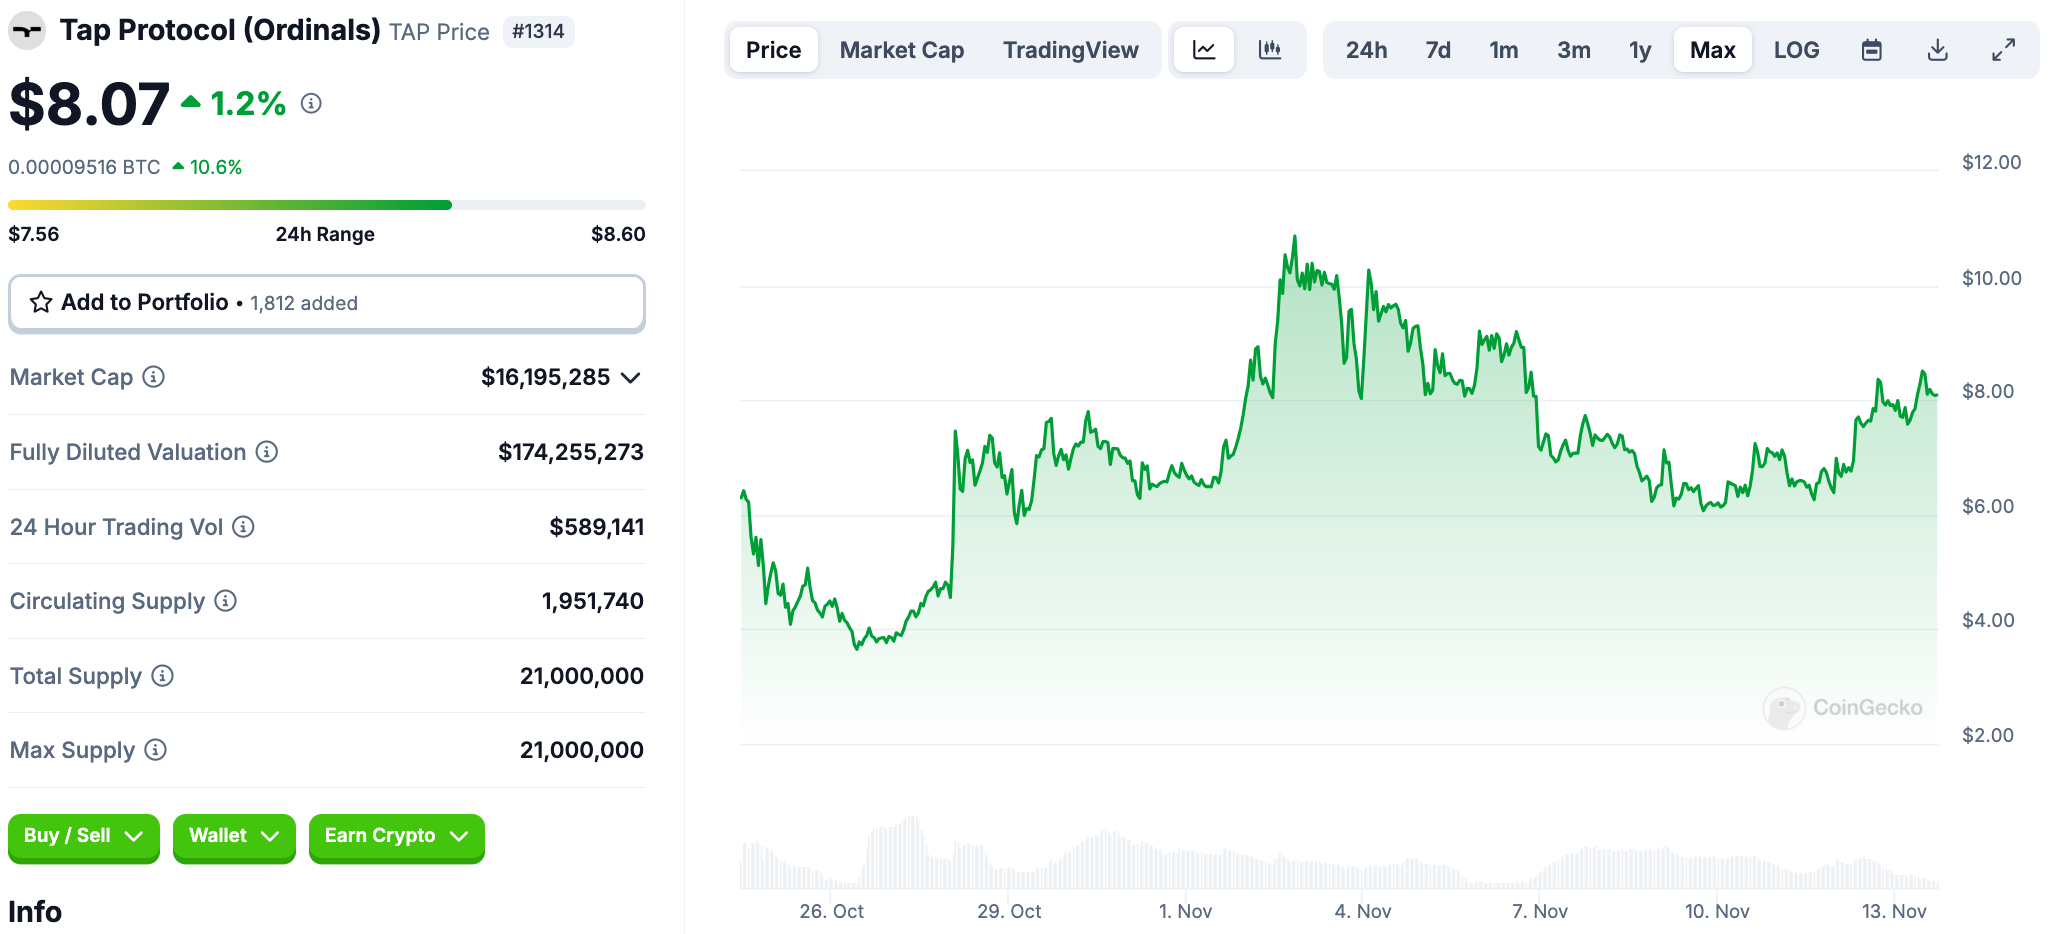2052x934 pixels.
Task: Open the Earn Crypto dropdown
Action: [x=397, y=837]
